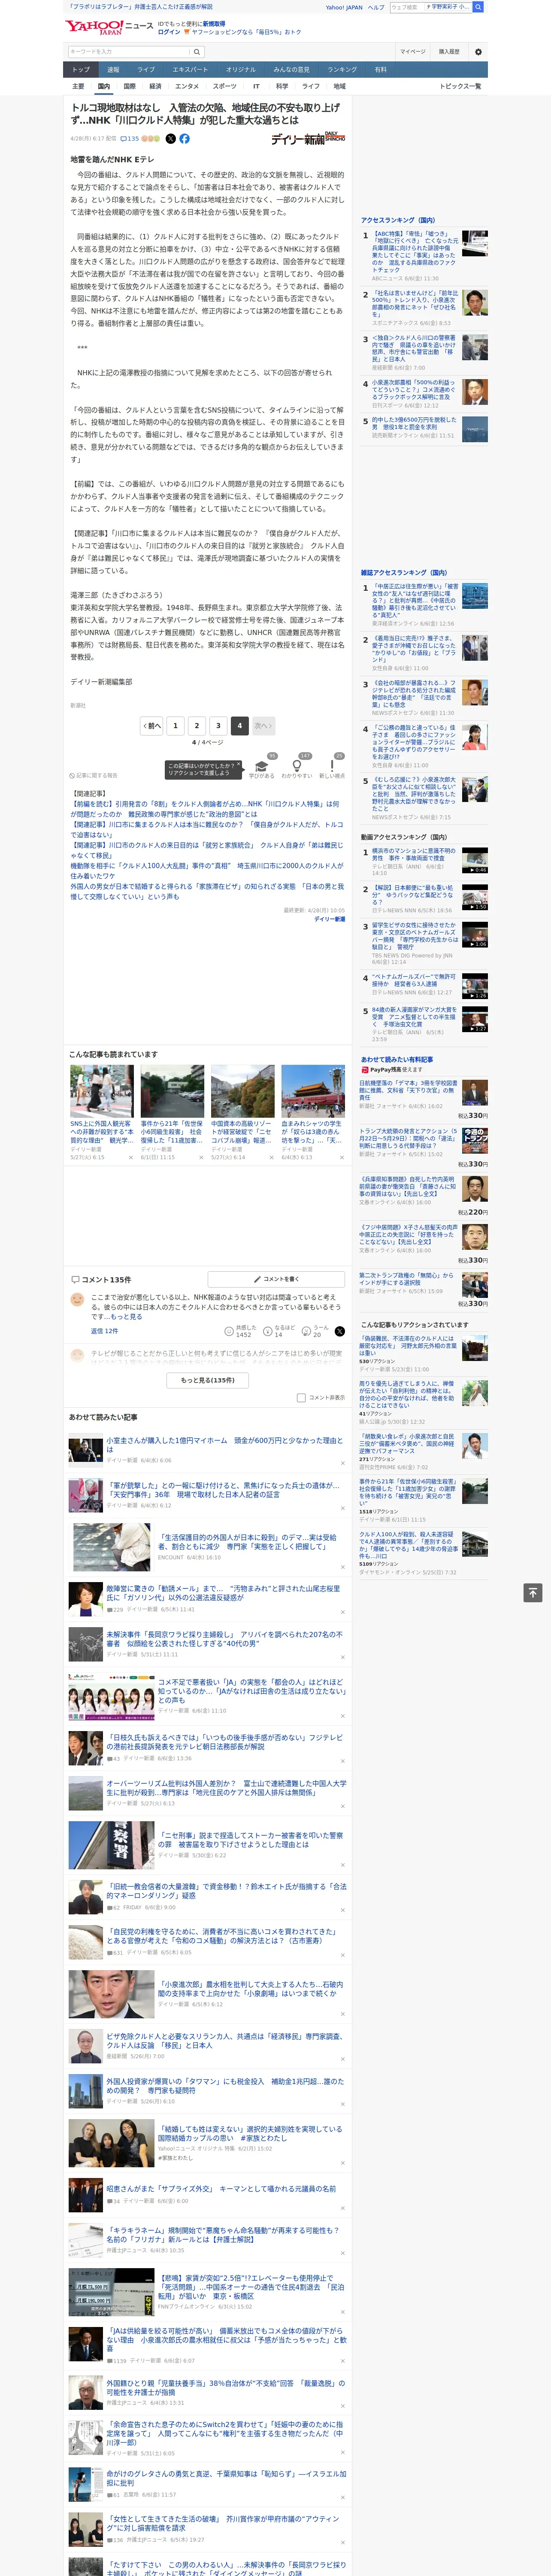551x2576 pixels.
Task: Open the 135 comments count icon under headline
Action: click(129, 139)
